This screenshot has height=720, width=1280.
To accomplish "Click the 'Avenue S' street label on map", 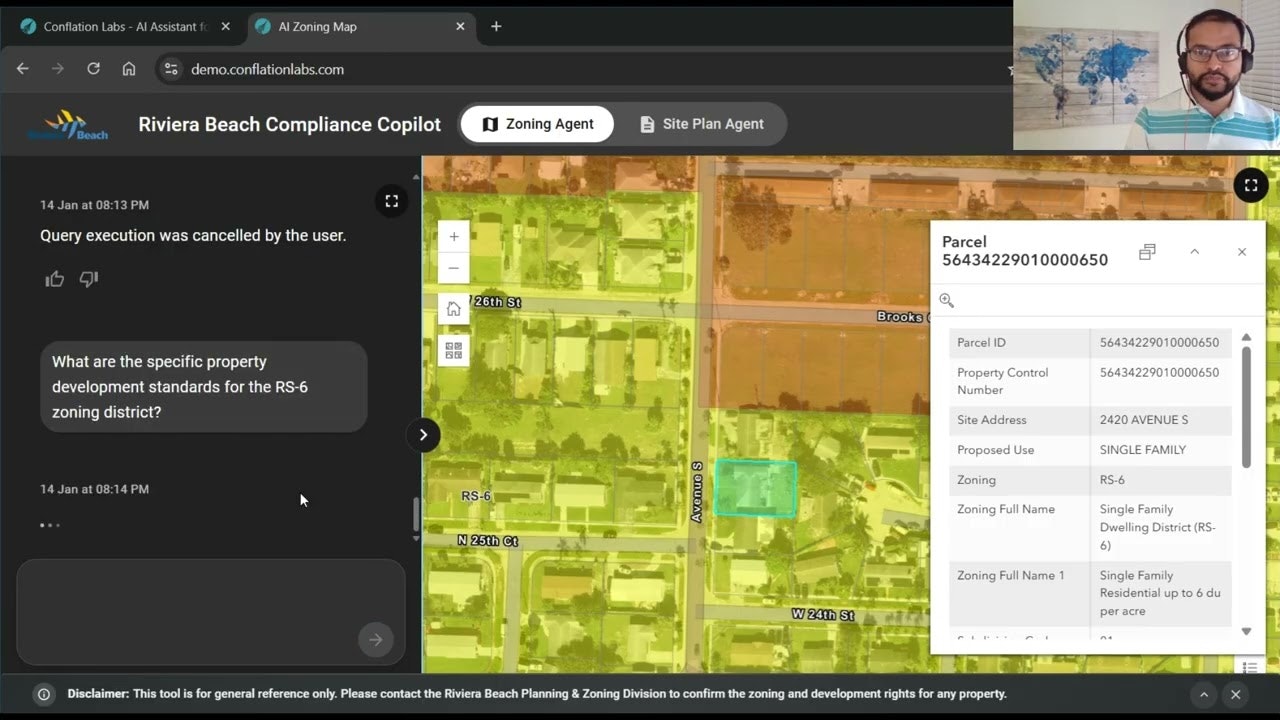I will [698, 491].
